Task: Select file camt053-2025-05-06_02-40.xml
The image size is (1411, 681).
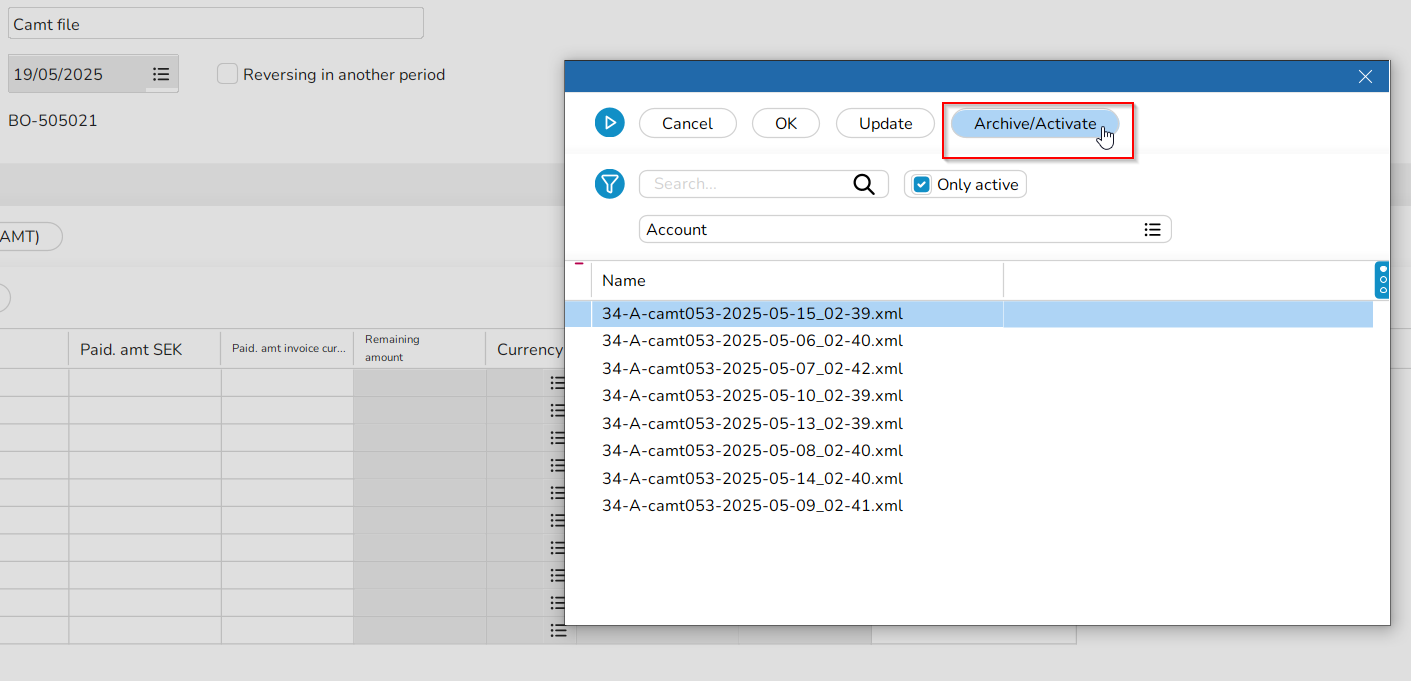Action: [x=752, y=341]
